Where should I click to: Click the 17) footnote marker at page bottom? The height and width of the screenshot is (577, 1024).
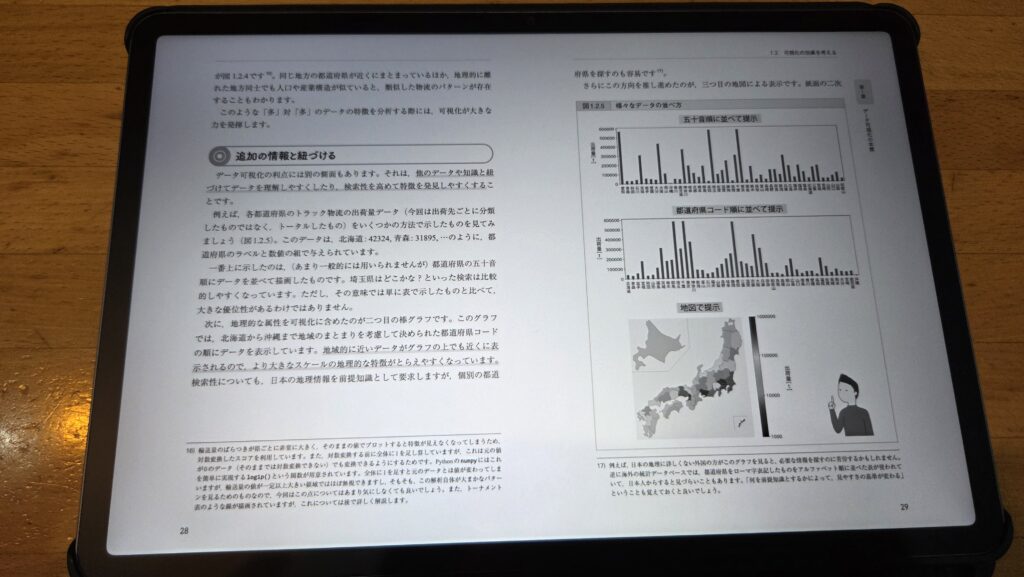click(x=601, y=464)
